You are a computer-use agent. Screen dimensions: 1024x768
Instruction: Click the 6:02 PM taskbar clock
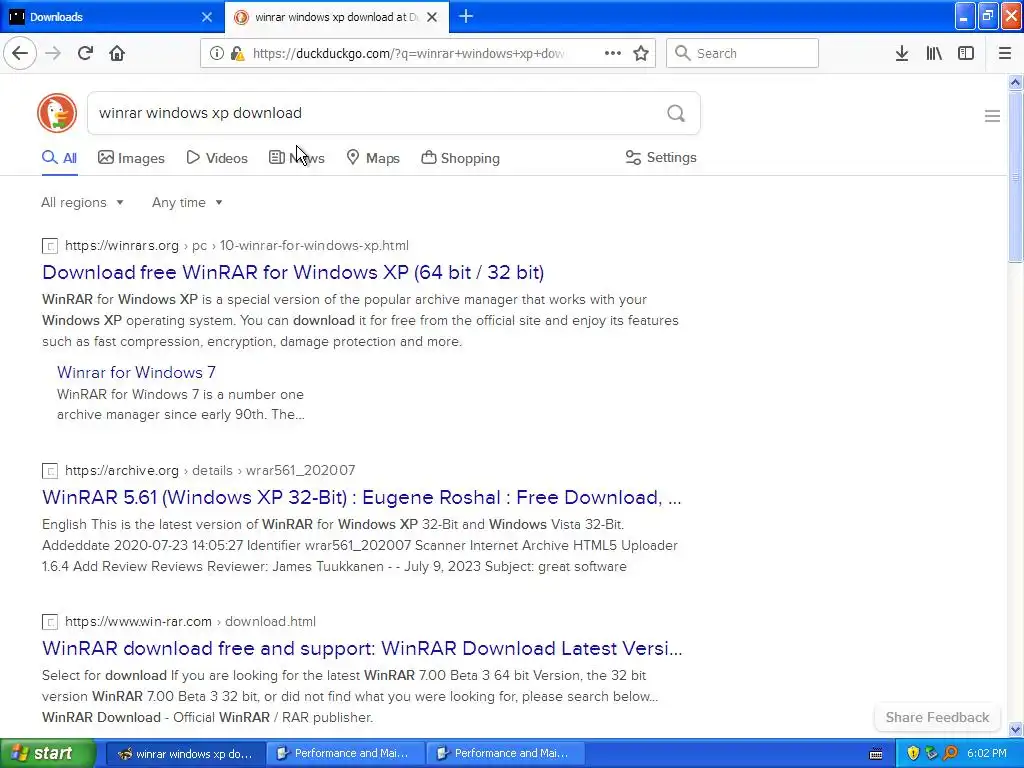click(987, 753)
